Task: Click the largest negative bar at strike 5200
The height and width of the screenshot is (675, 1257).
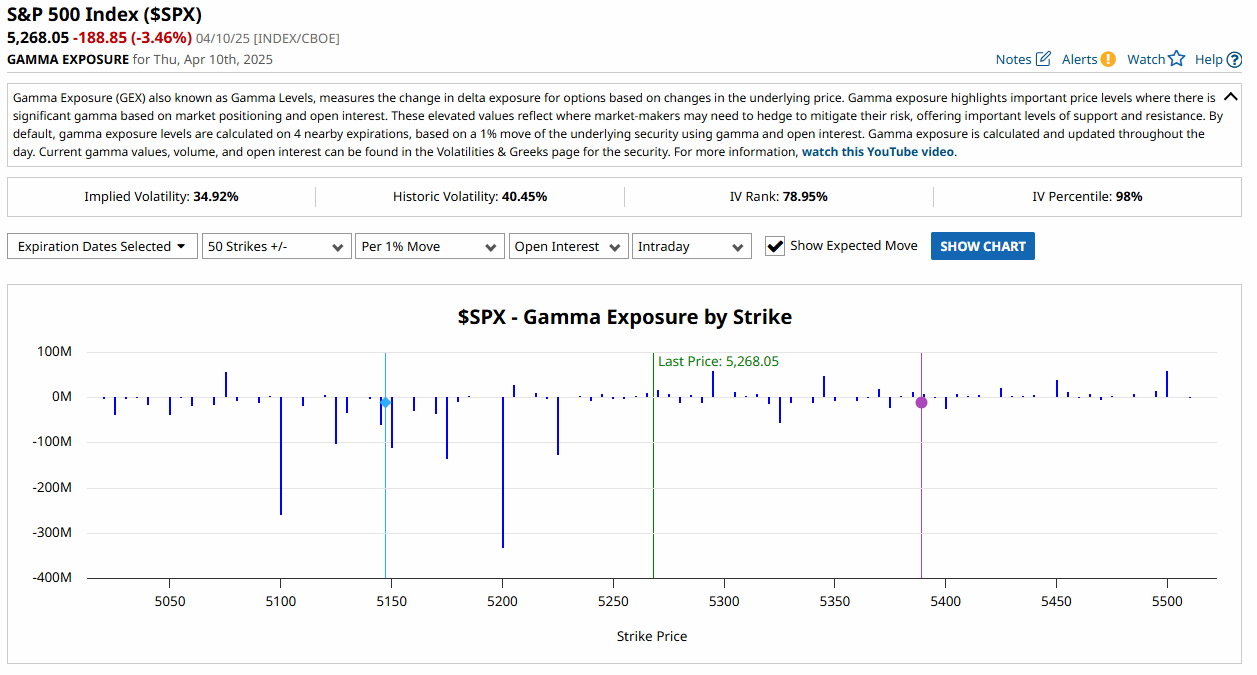Action: (x=503, y=472)
